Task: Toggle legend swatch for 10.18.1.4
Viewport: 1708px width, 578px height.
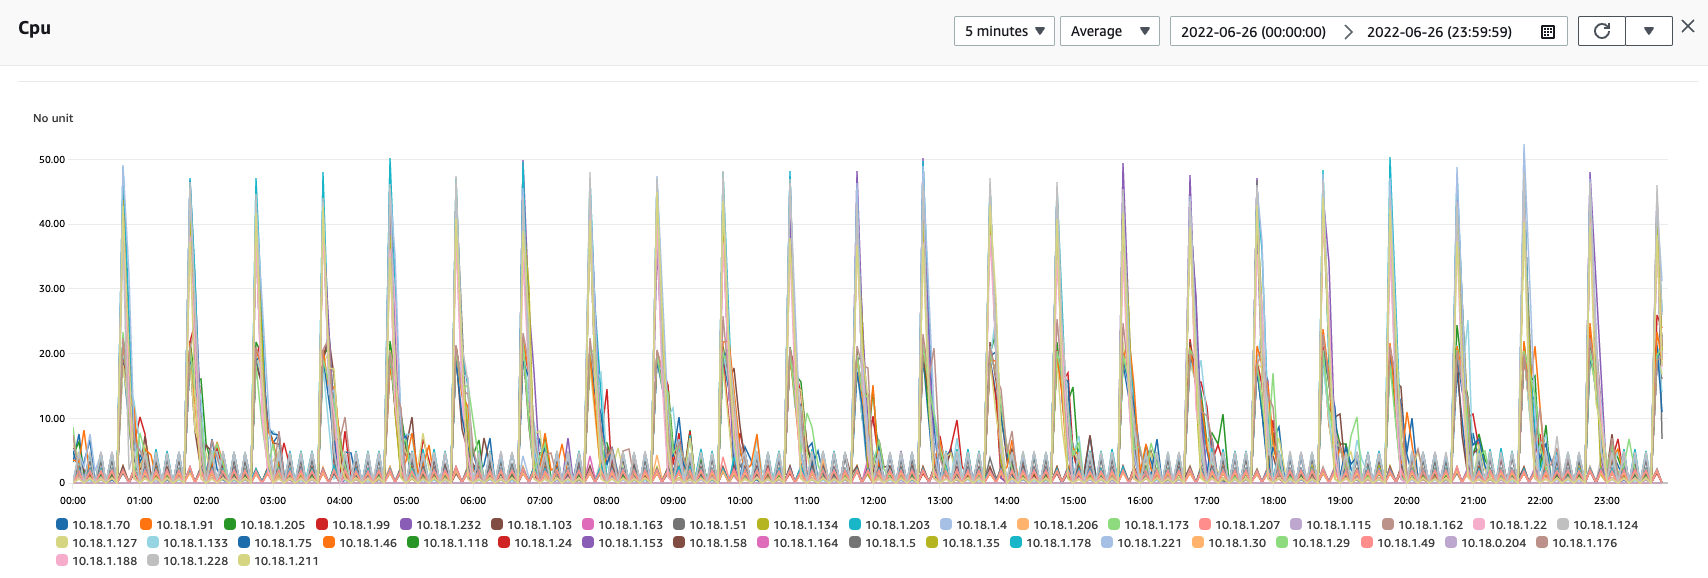Action: [946, 524]
